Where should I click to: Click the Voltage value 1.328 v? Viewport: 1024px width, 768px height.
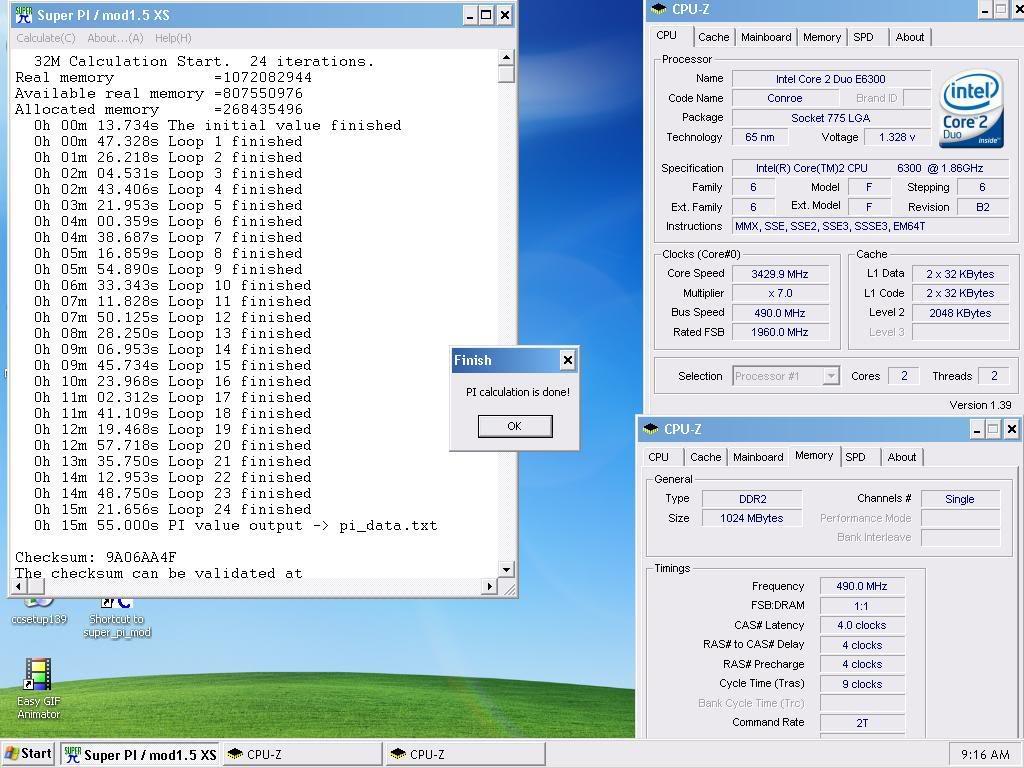(897, 137)
